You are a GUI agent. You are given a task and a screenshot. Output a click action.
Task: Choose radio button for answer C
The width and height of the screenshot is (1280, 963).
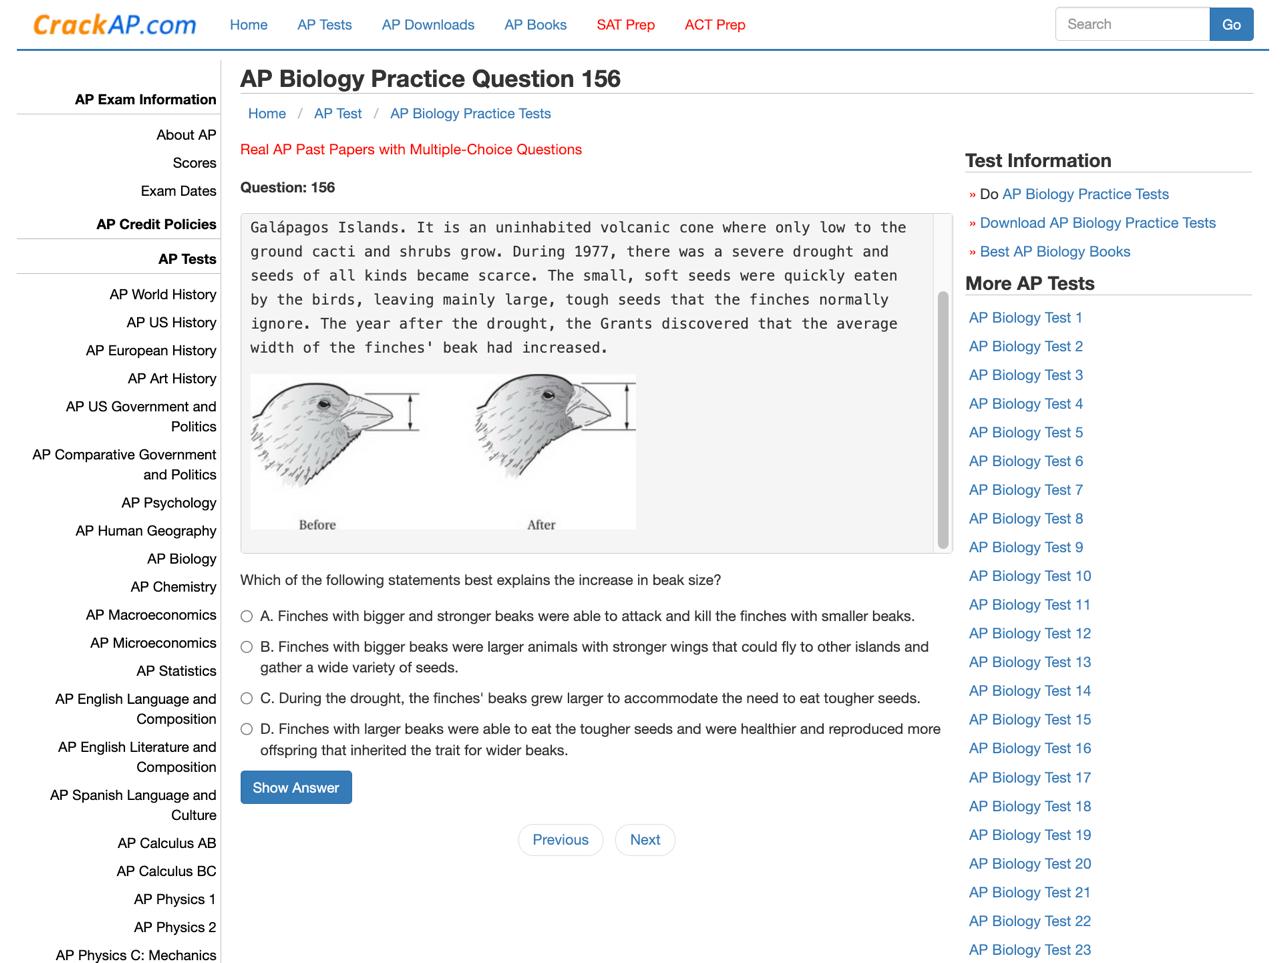pyautogui.click(x=247, y=698)
